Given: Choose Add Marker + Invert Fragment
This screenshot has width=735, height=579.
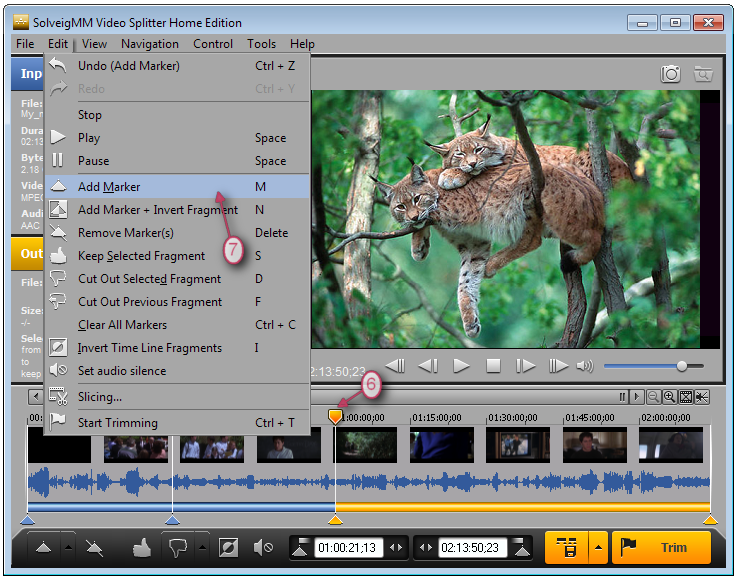Looking at the screenshot, I should coord(177,210).
